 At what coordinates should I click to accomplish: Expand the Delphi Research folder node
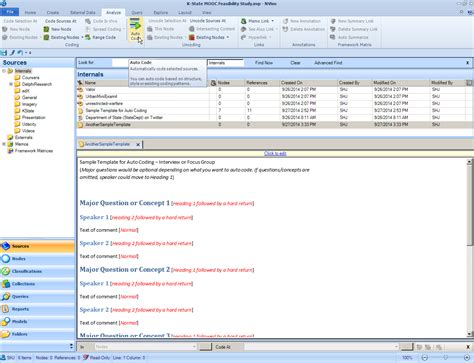[11, 84]
